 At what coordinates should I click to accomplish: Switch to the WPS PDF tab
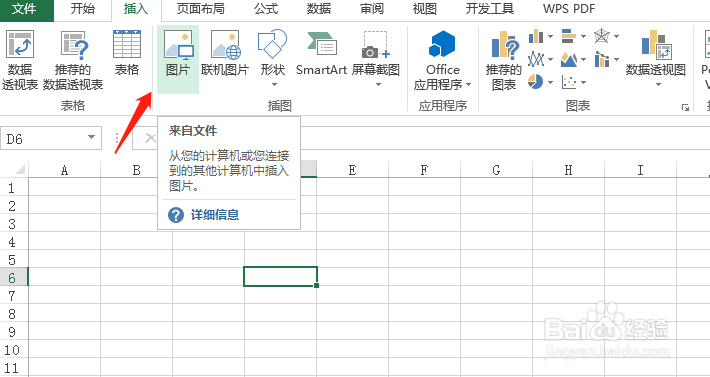pyautogui.click(x=569, y=9)
